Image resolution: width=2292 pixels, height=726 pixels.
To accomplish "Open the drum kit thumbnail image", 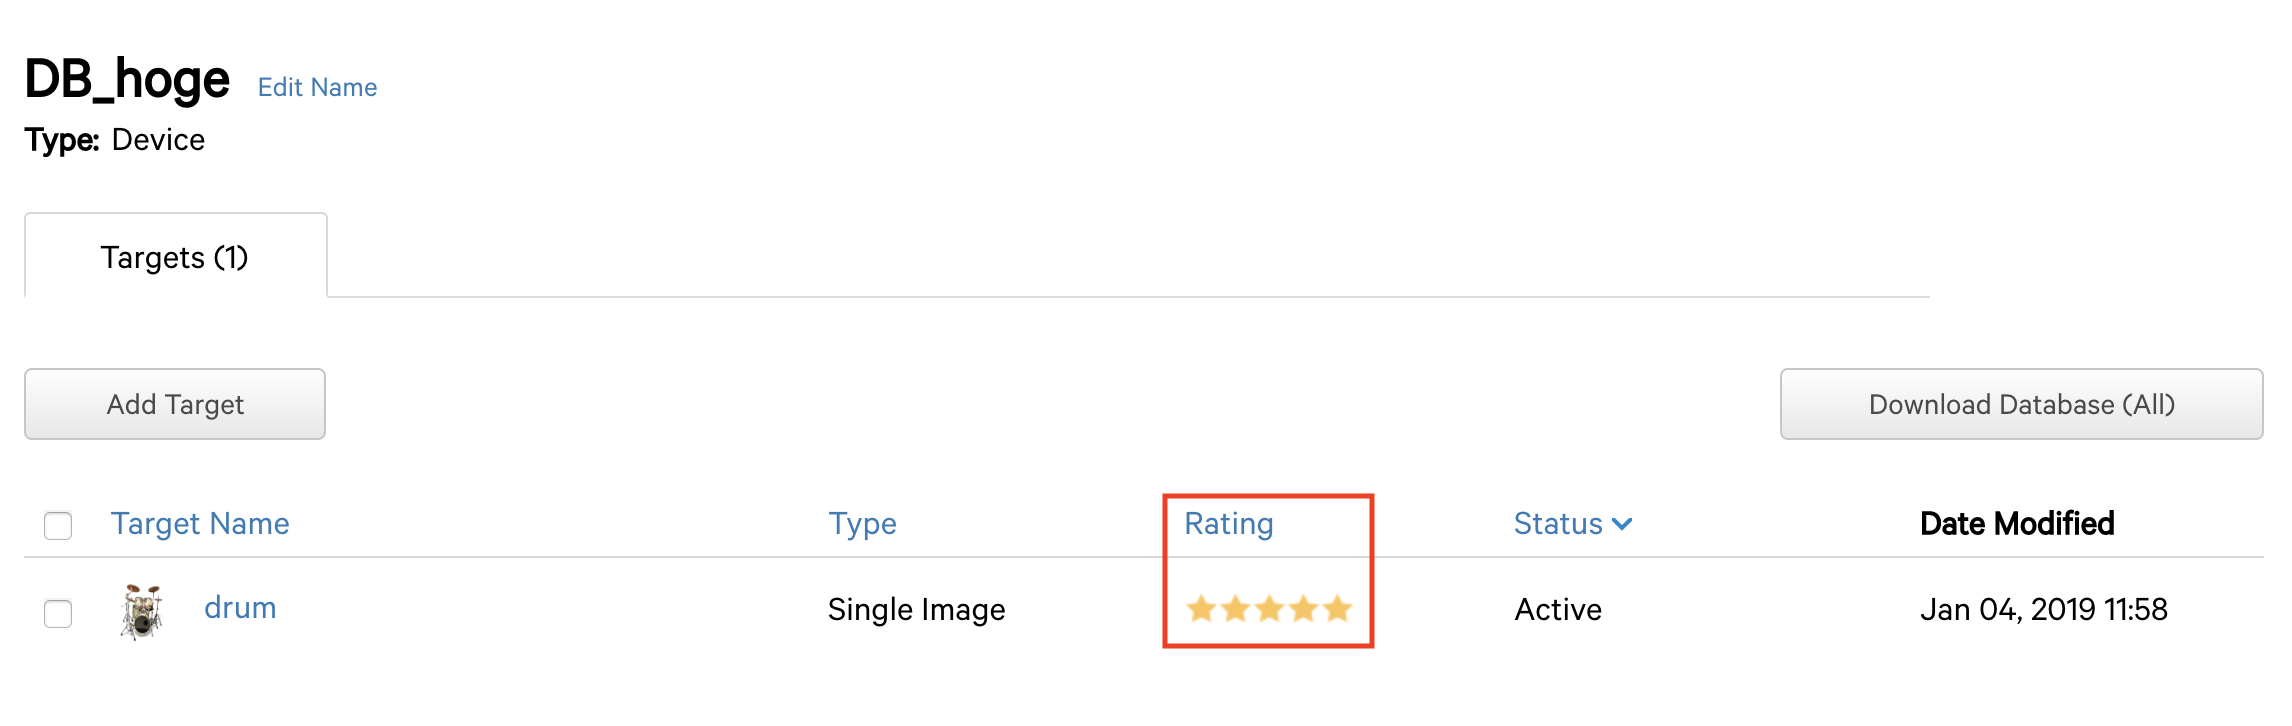I will pyautogui.click(x=142, y=611).
